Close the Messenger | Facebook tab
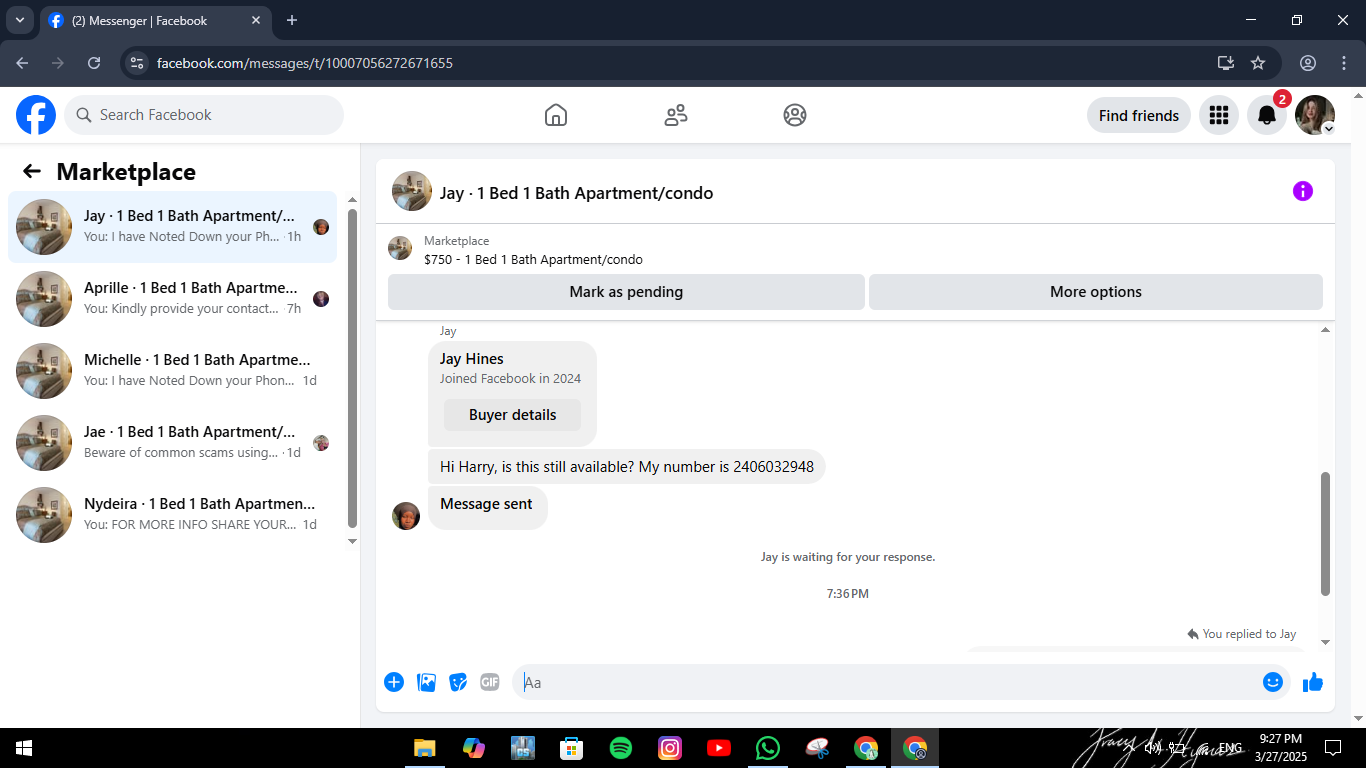Screen dimensions: 1366x768 coord(256,20)
